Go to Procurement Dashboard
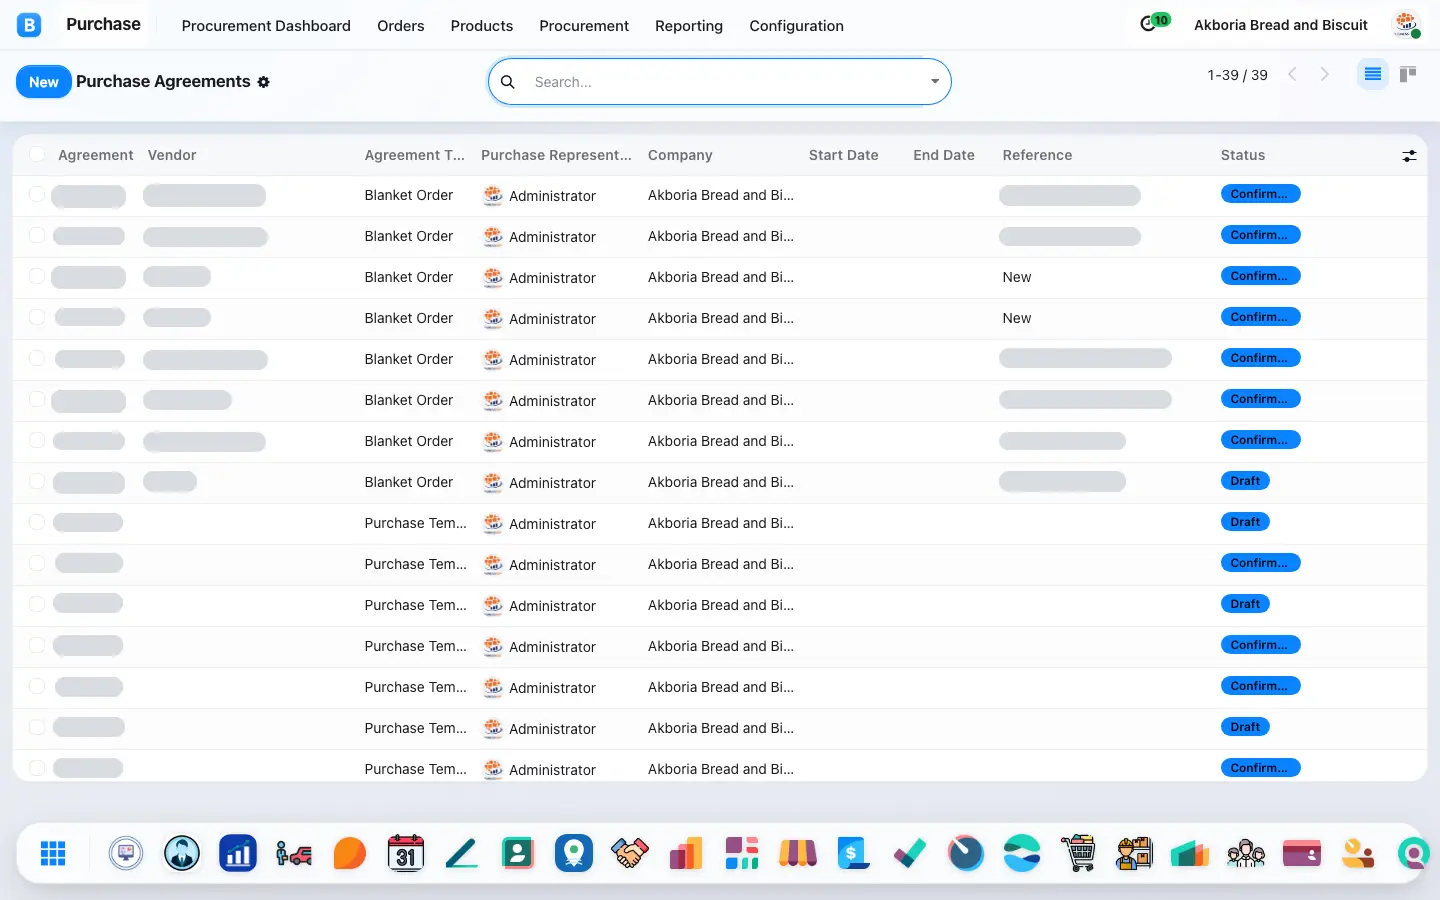The image size is (1440, 900). tap(266, 26)
